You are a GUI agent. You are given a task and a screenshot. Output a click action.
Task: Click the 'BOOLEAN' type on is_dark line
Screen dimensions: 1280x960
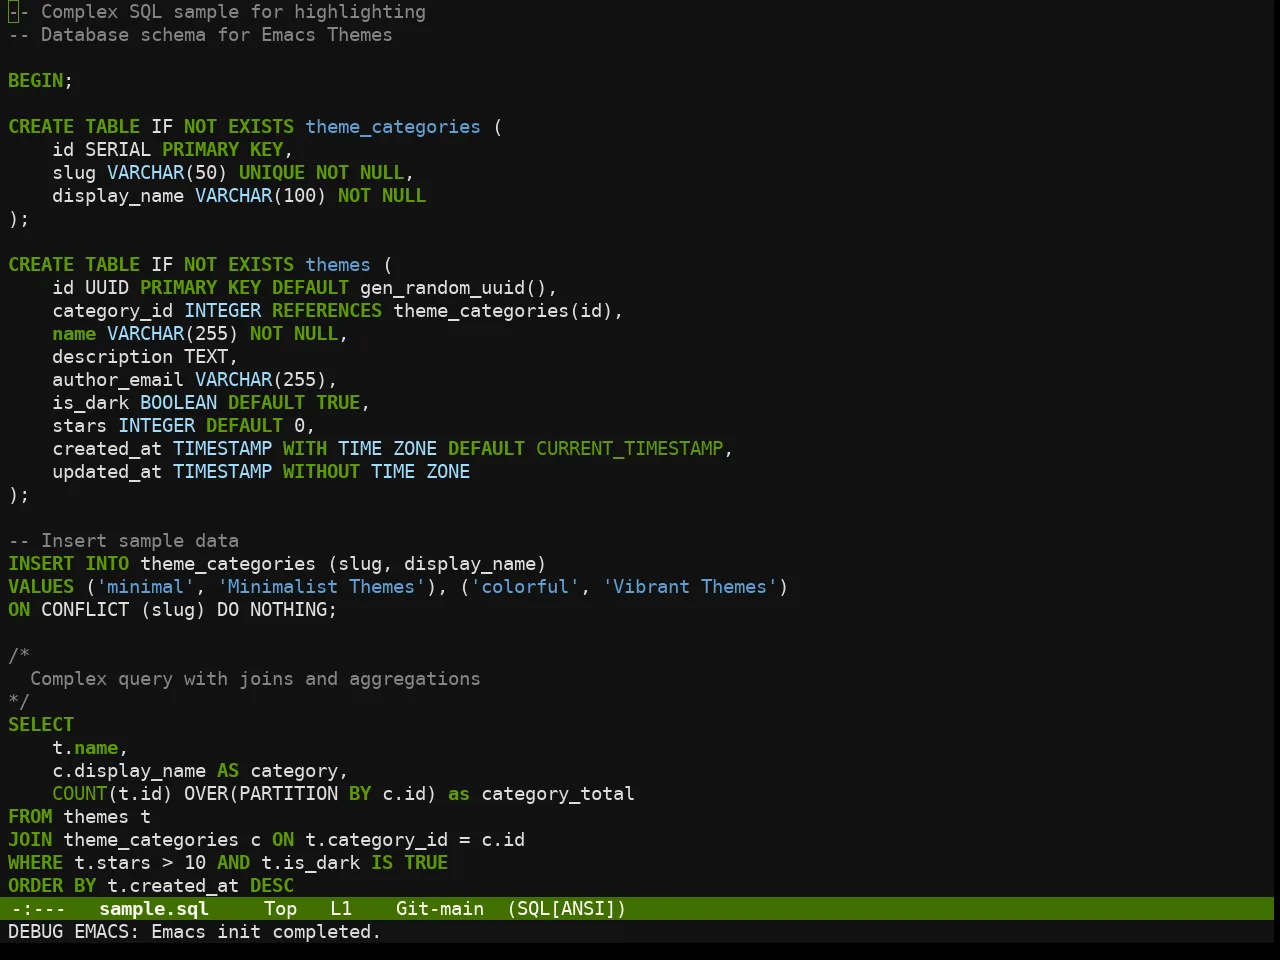tap(179, 403)
